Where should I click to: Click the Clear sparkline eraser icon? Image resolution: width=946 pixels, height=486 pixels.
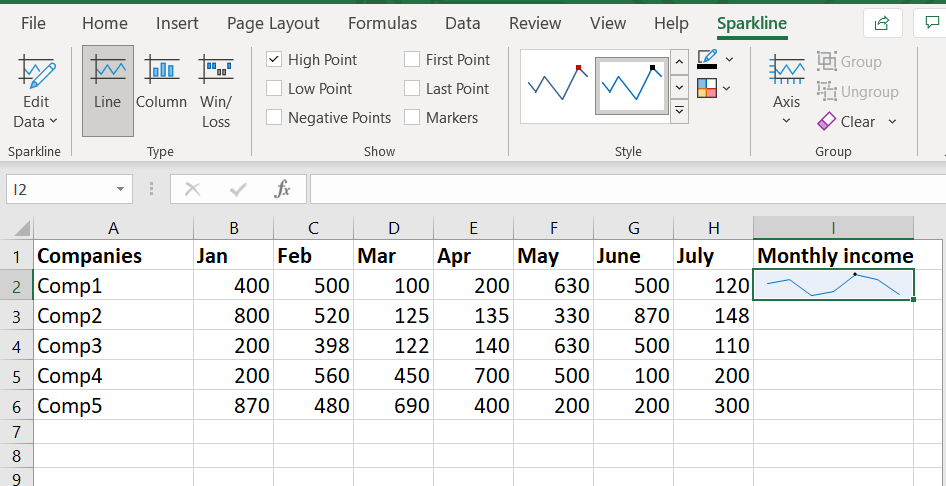pos(826,121)
